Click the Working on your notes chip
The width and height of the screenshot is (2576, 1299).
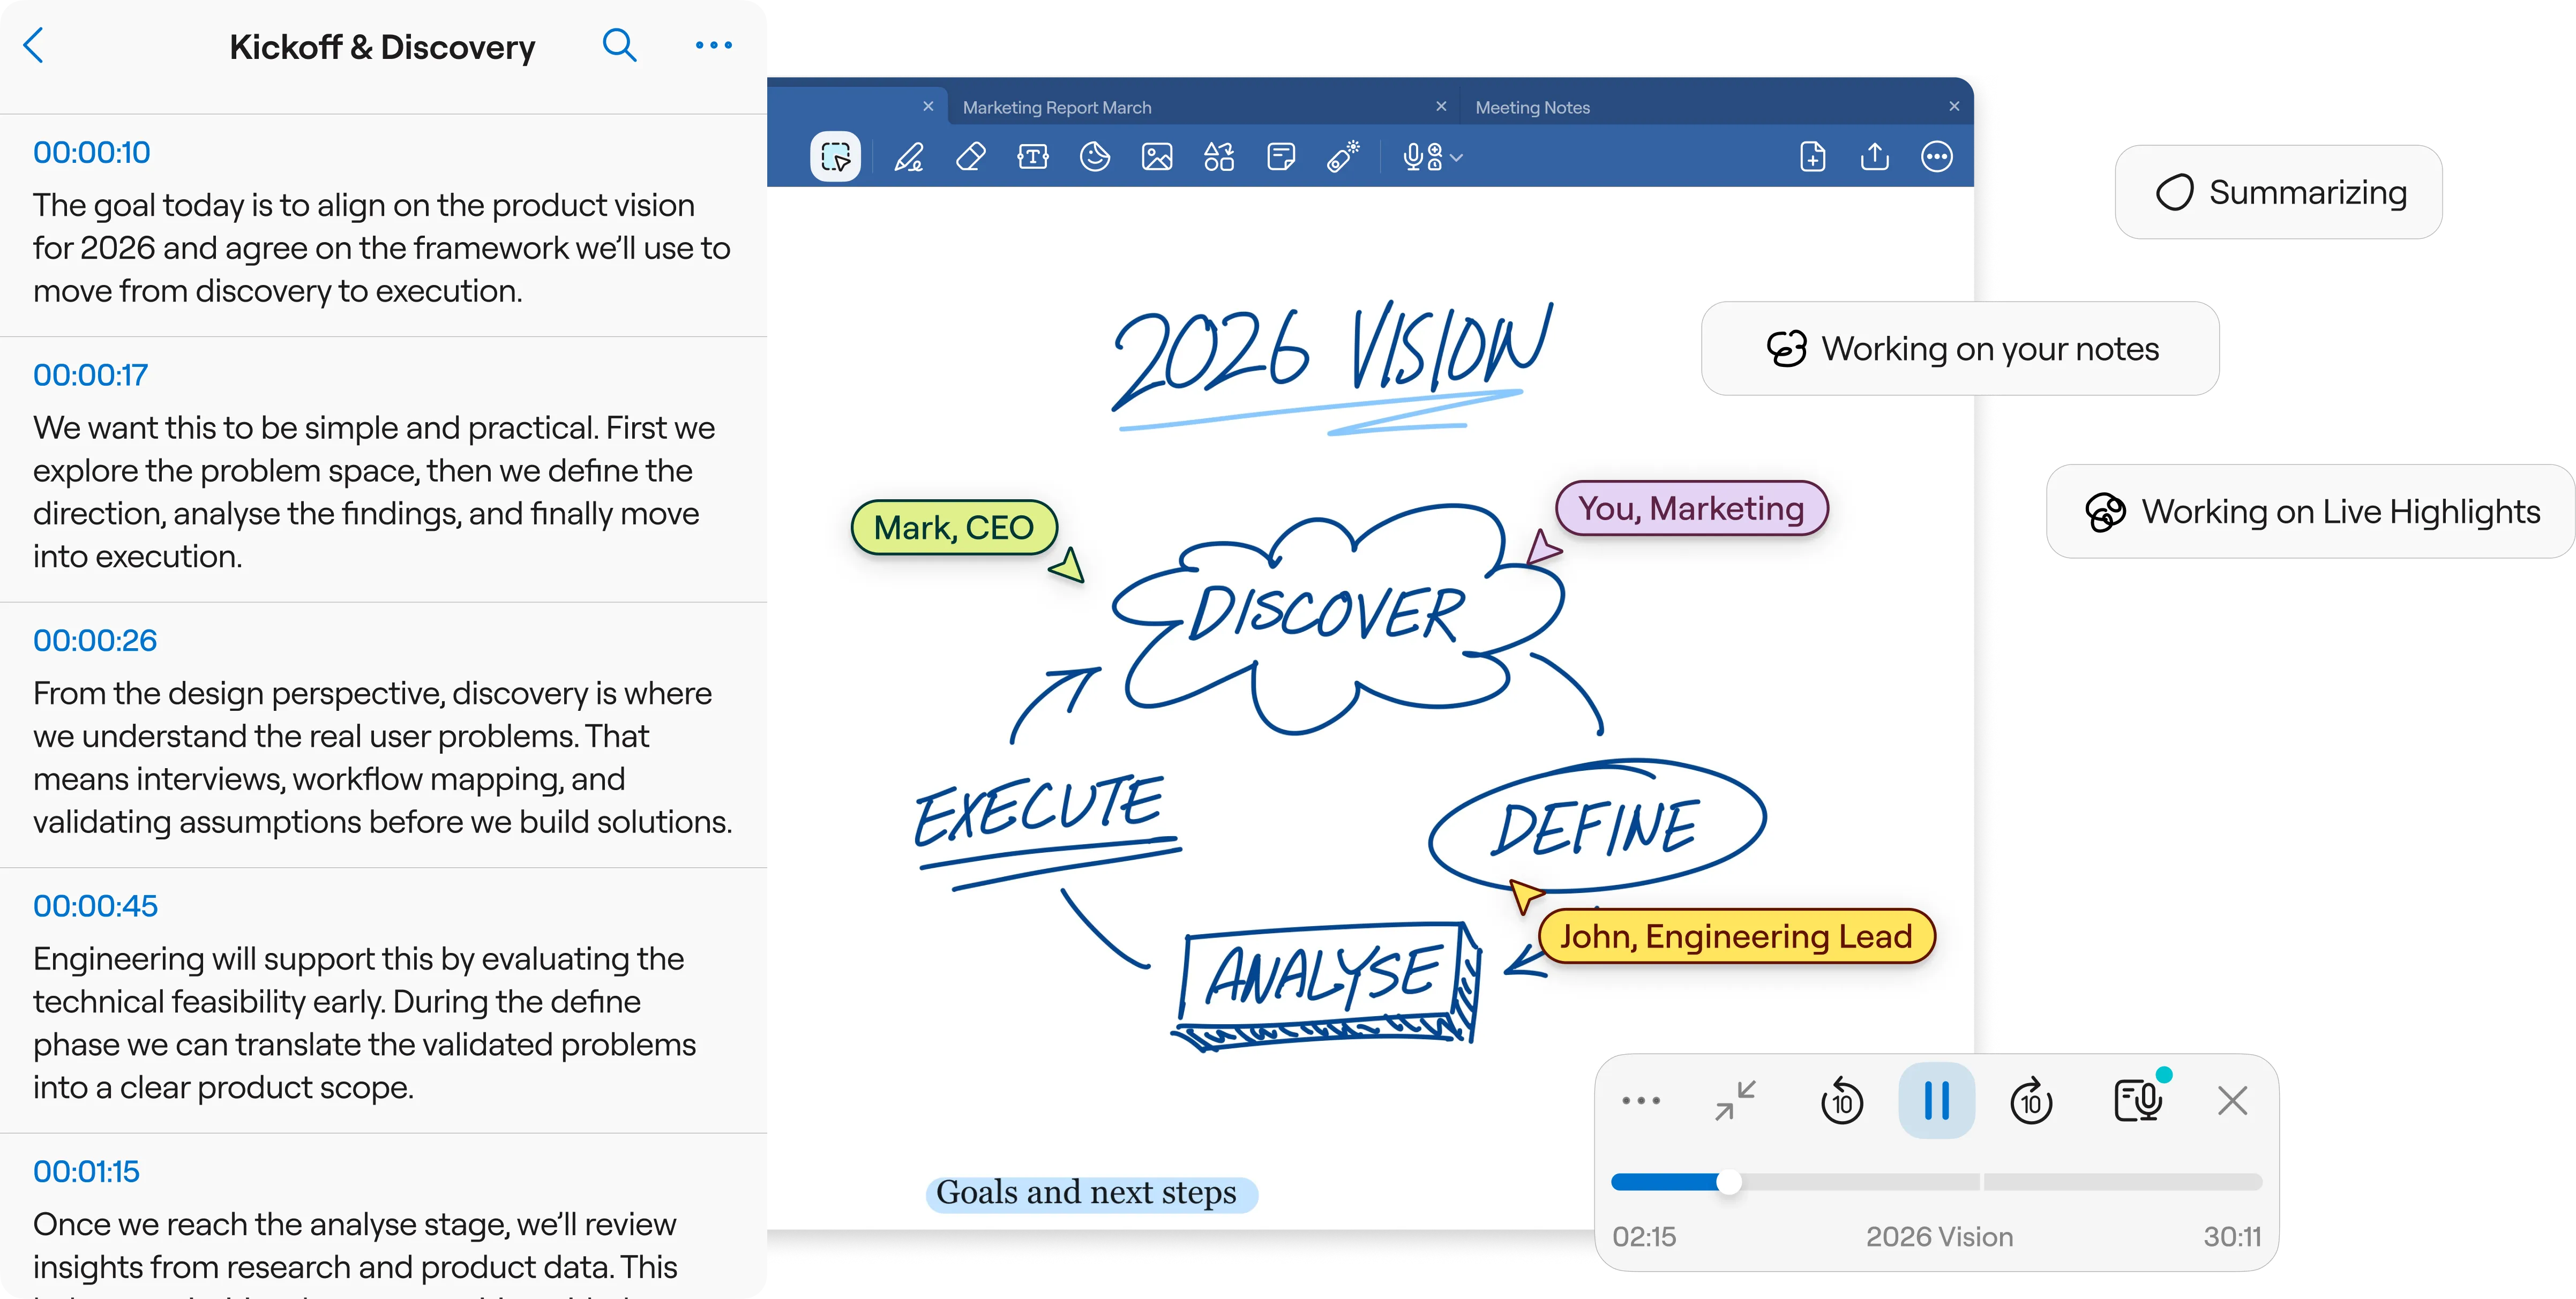[x=1960, y=348]
